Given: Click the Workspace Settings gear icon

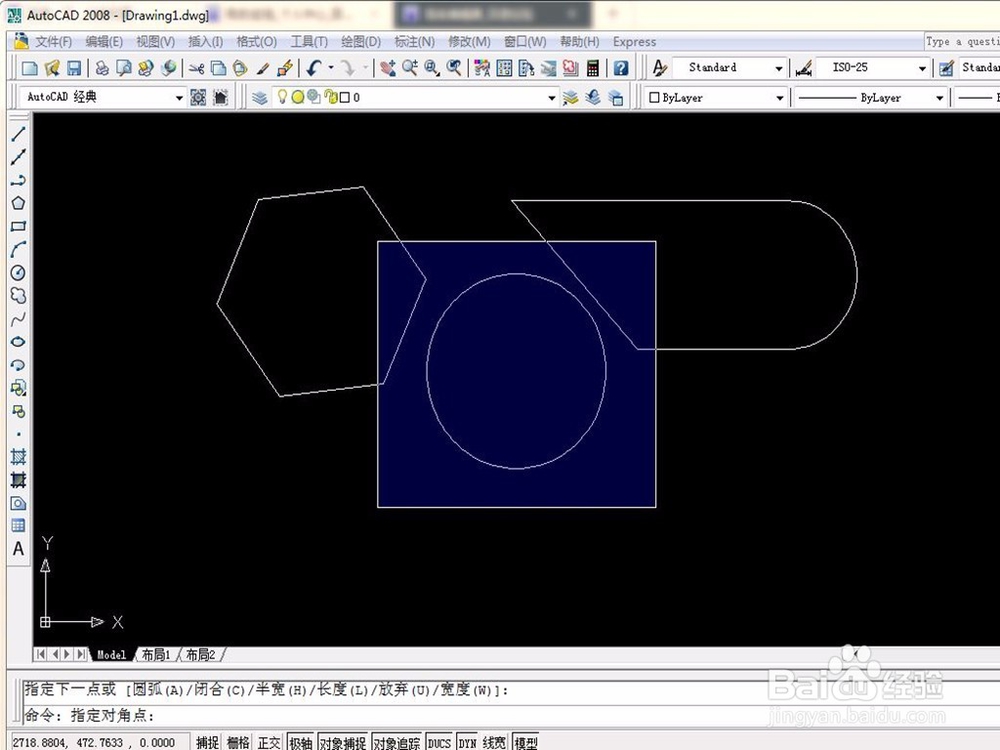Looking at the screenshot, I should 198,98.
